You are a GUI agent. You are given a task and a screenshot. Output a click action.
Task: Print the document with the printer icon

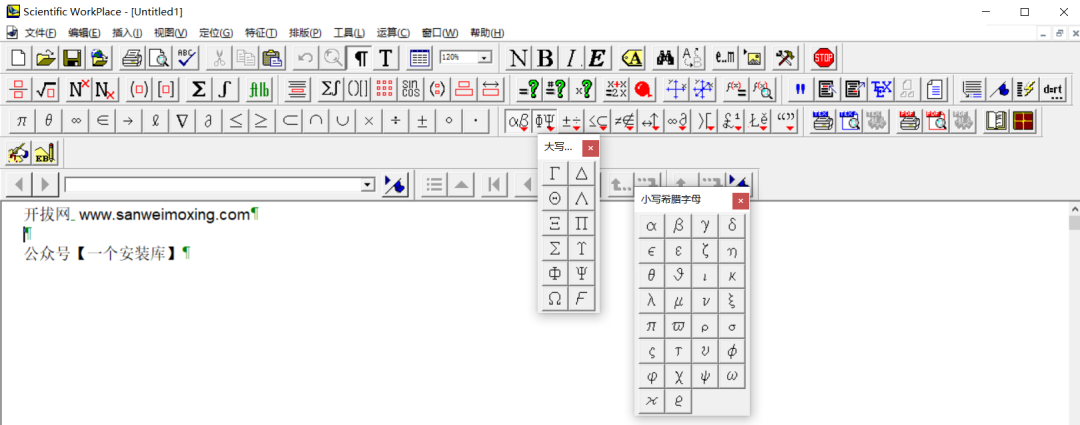tap(132, 58)
